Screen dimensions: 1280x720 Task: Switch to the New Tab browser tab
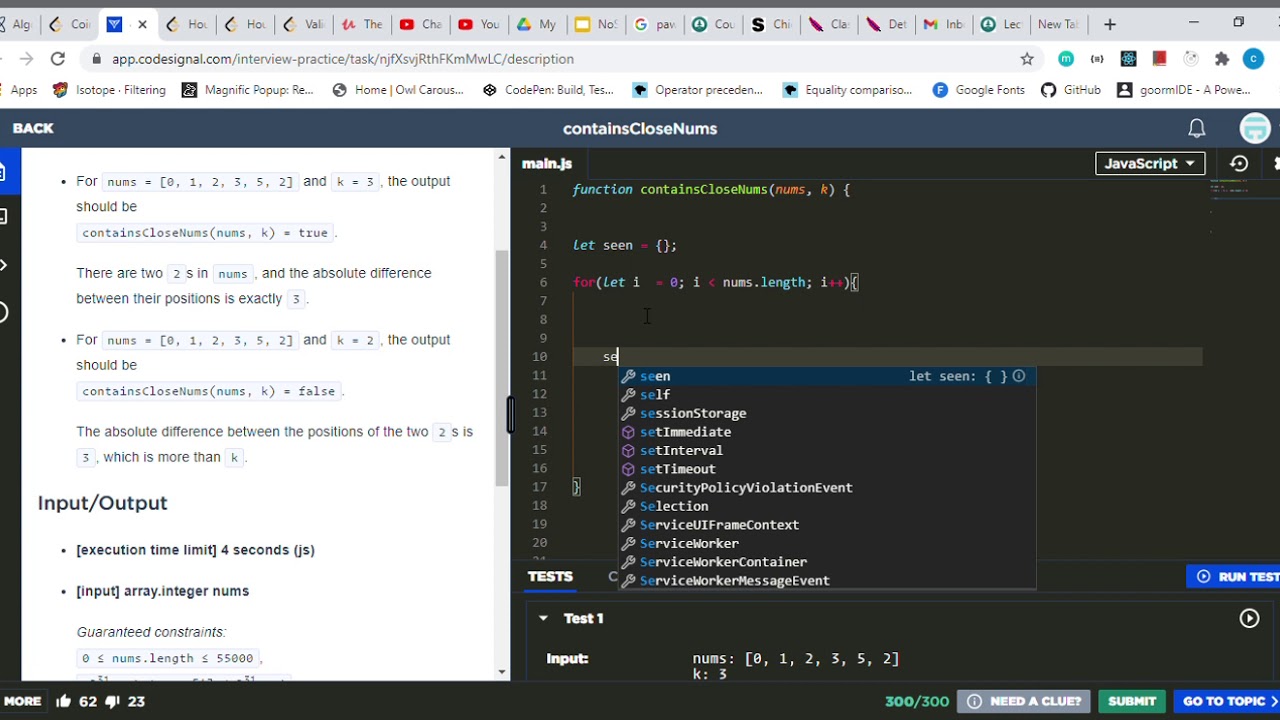(1056, 24)
